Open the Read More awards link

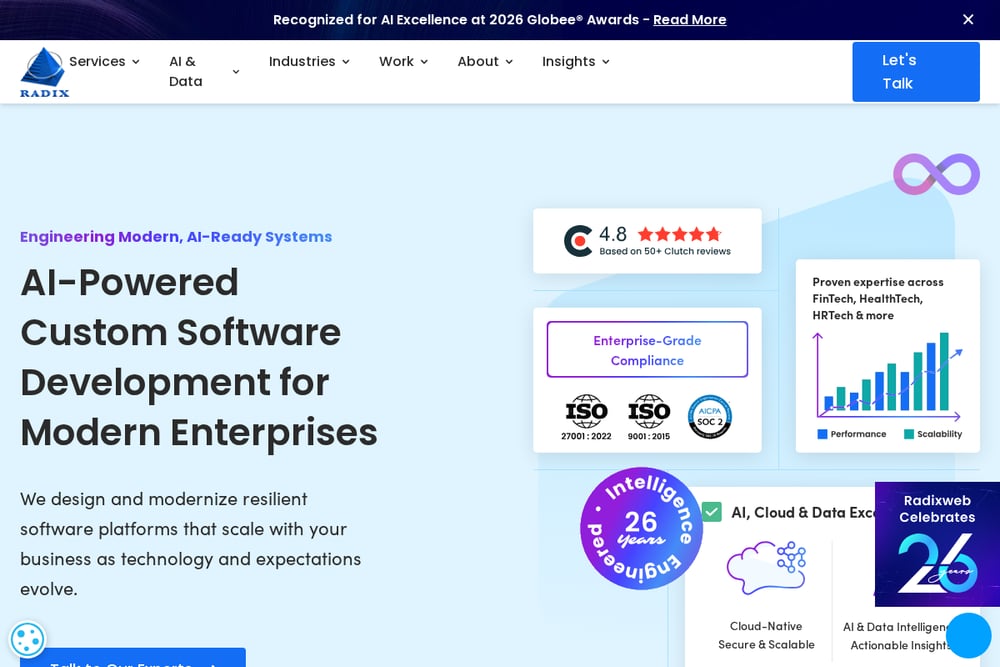(x=689, y=20)
